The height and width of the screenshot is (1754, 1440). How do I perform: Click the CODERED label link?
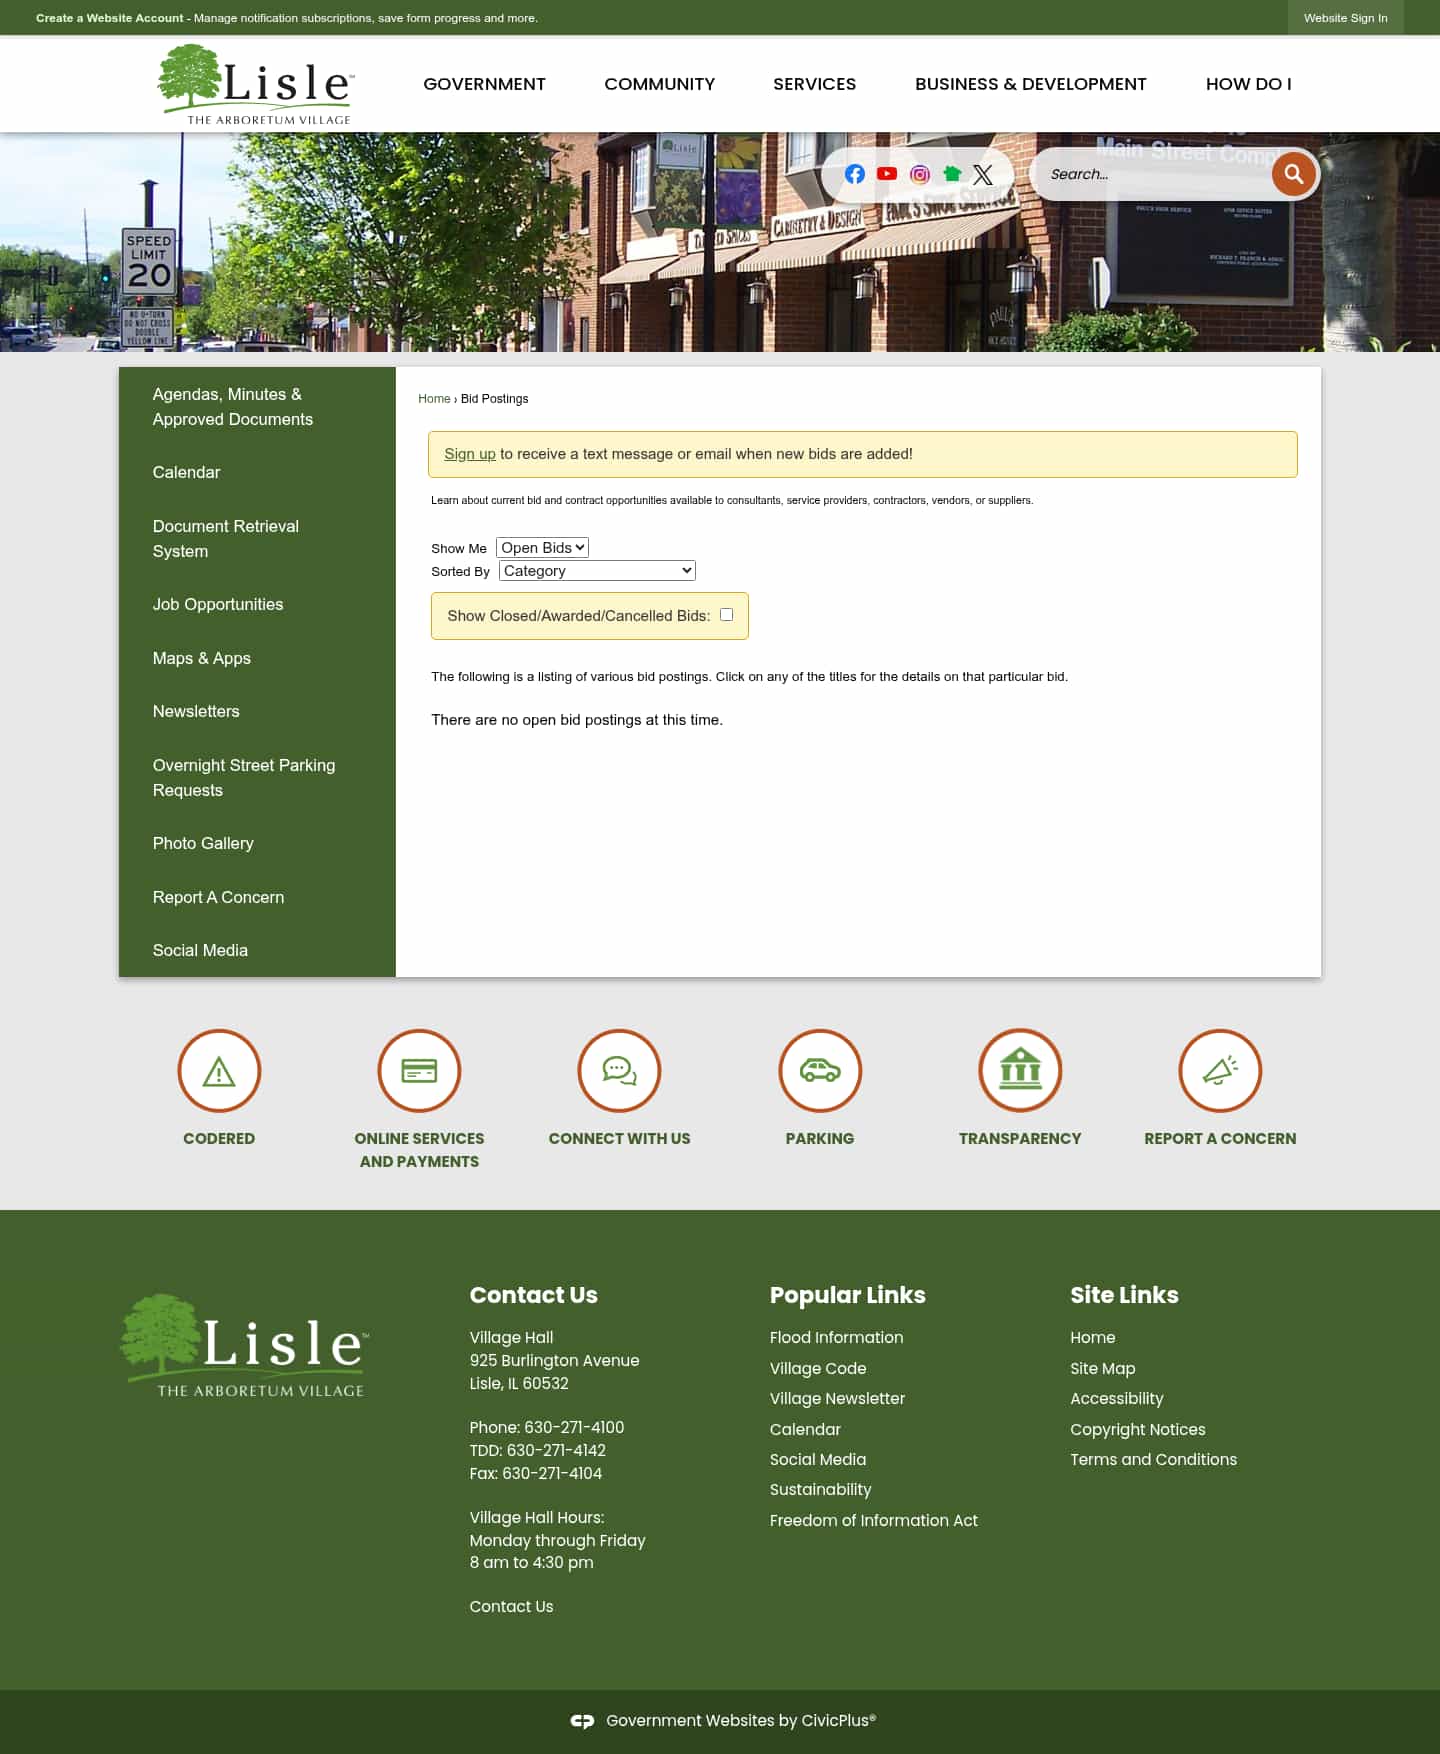(x=219, y=1138)
